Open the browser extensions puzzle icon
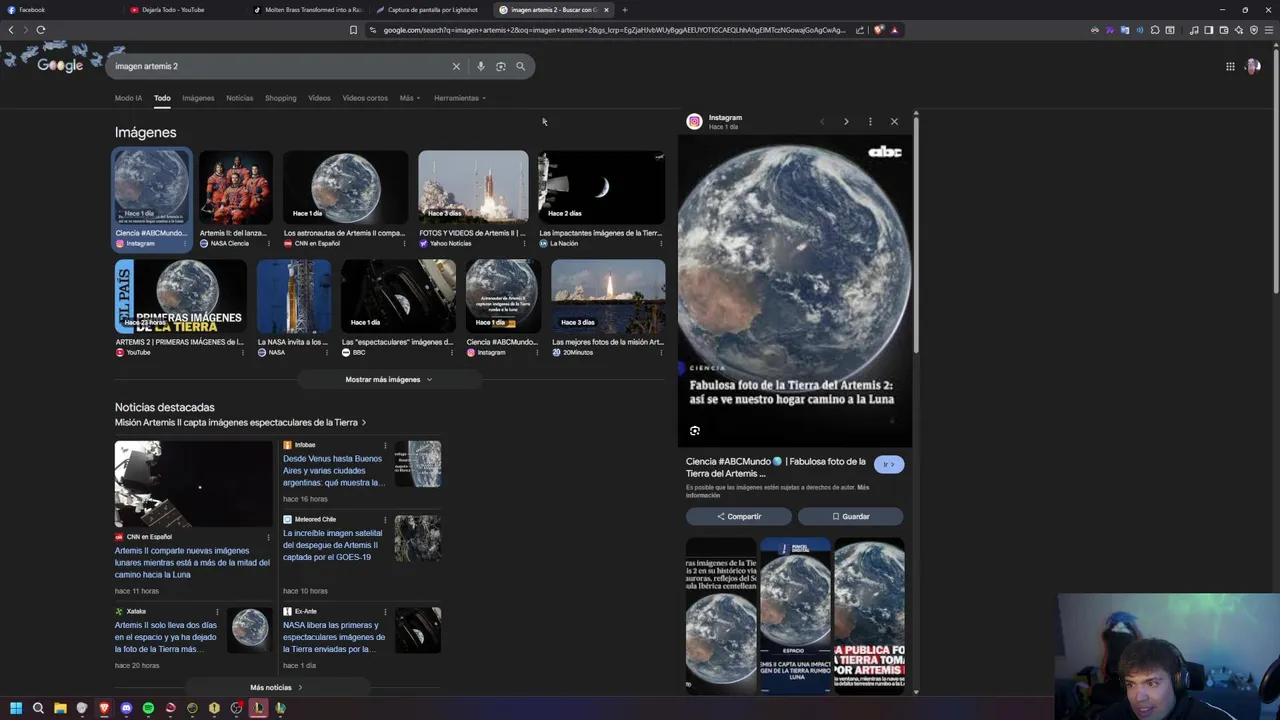Screen dimensions: 1280x720 (1155, 30)
